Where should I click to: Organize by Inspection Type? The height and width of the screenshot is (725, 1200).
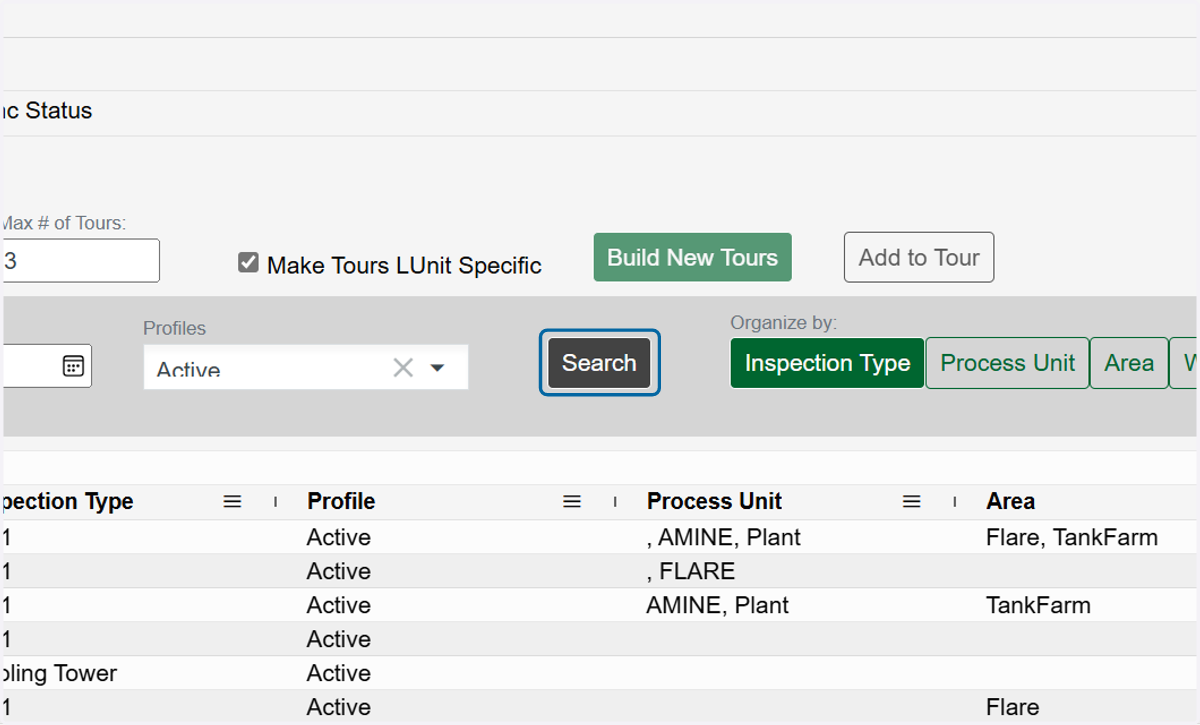coord(827,363)
